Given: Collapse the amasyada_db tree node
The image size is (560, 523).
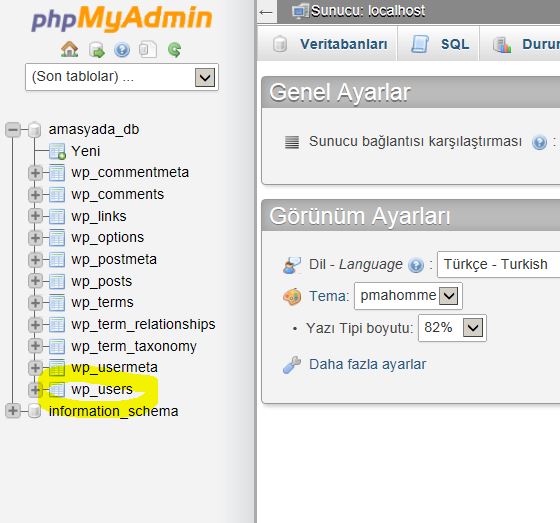Looking at the screenshot, I should (13, 130).
